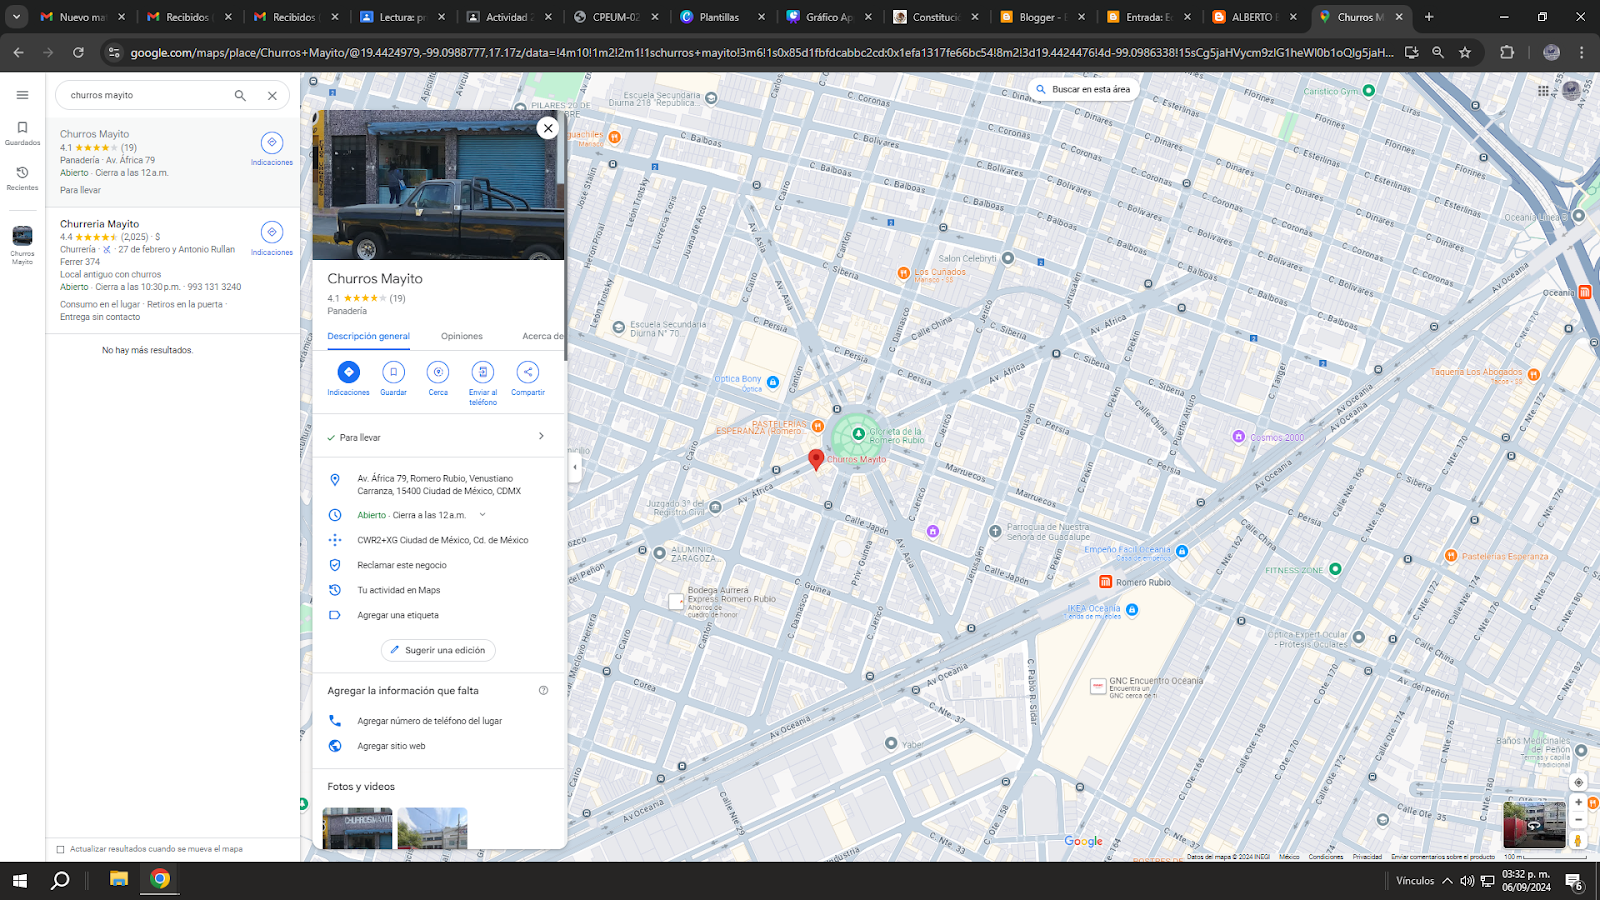The width and height of the screenshot is (1600, 900).
Task: Expand the opening hours dropdown
Action: click(x=482, y=515)
